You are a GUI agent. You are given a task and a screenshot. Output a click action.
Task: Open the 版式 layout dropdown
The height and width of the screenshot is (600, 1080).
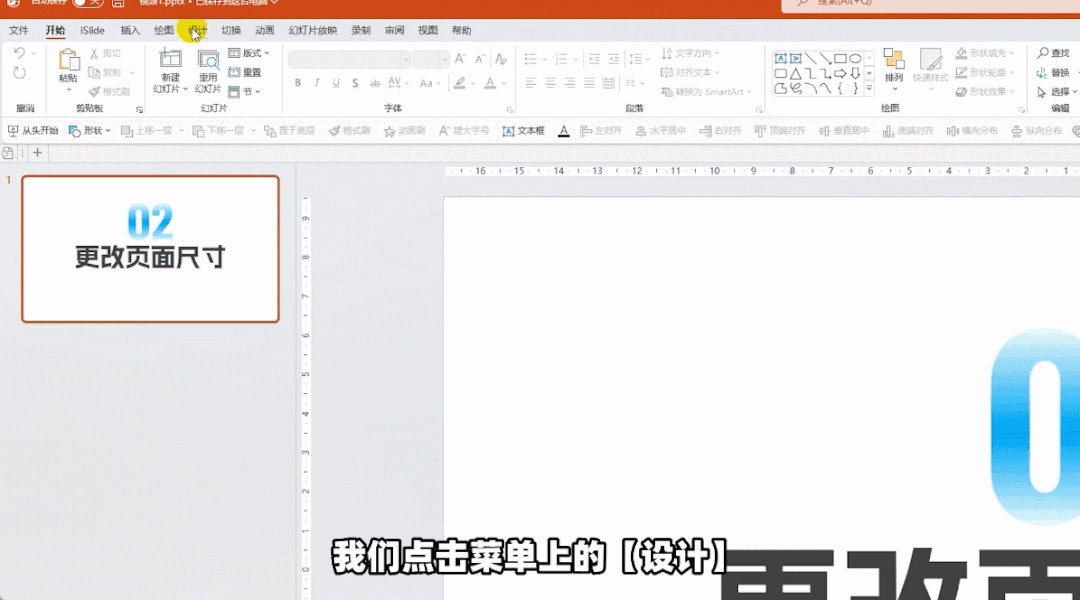point(249,53)
